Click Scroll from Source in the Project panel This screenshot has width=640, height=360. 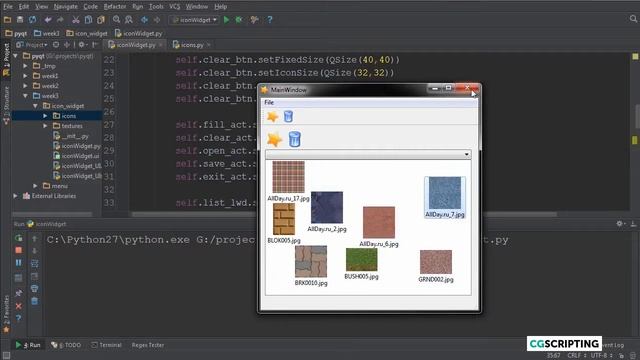[x=56, y=45]
